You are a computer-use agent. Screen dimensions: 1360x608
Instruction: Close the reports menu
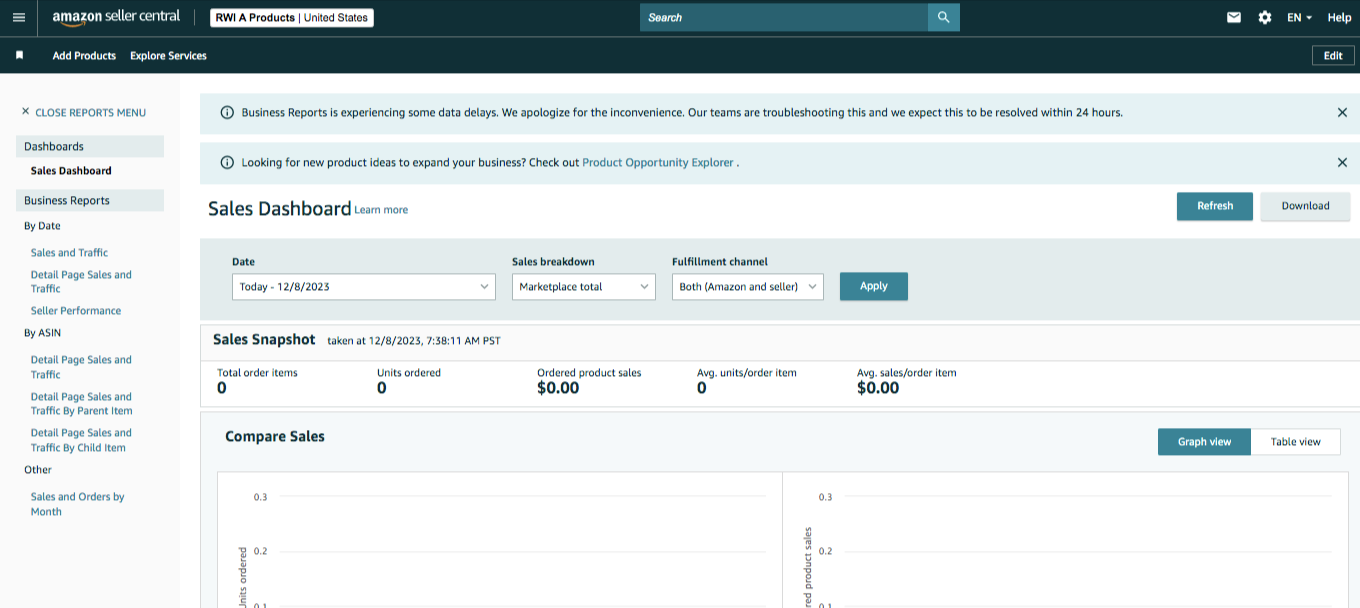(x=84, y=113)
